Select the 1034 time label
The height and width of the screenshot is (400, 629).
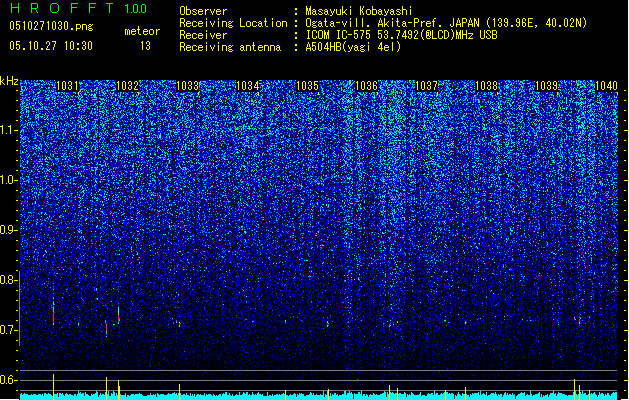248,86
